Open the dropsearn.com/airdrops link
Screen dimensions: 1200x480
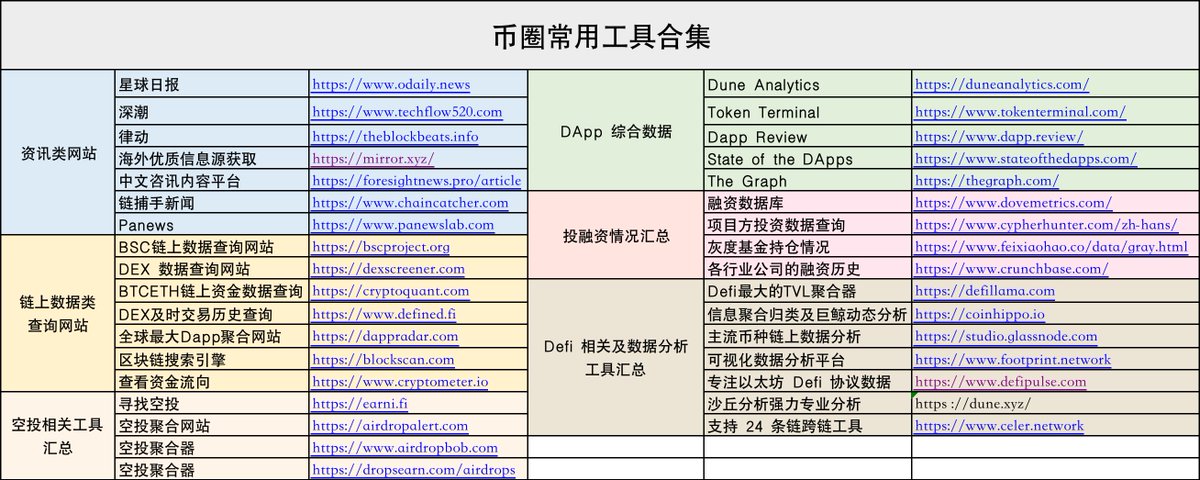pyautogui.click(x=414, y=469)
